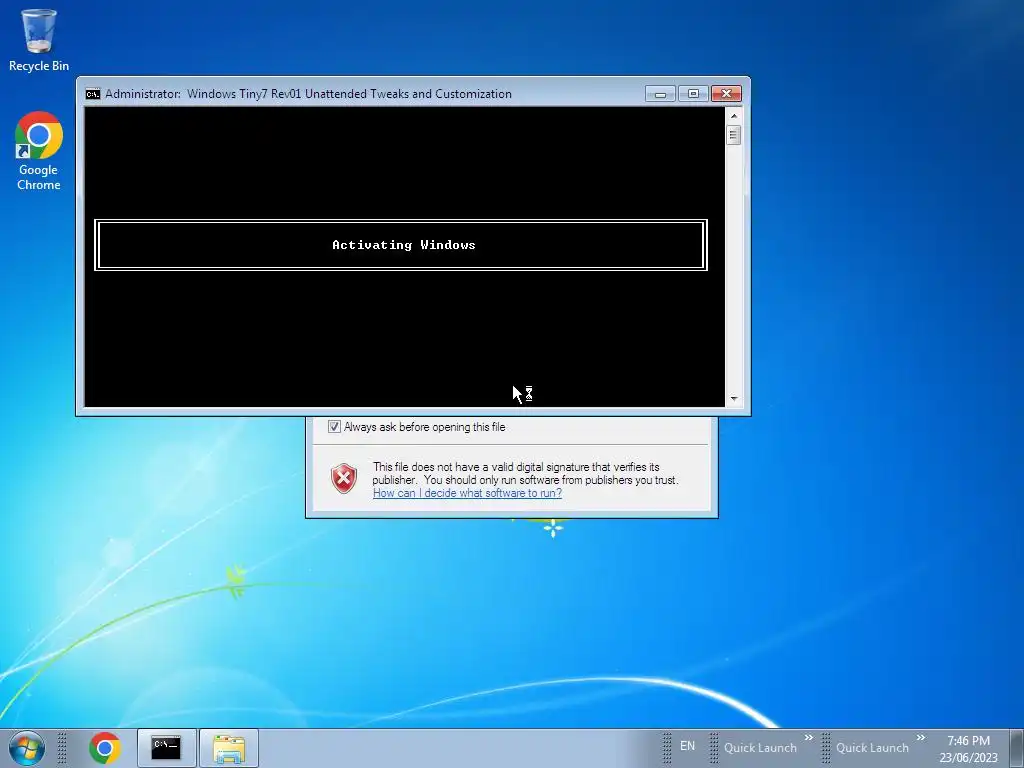This screenshot has height=768, width=1024.
Task: Click the console scrollbar down arrow
Action: 734,398
